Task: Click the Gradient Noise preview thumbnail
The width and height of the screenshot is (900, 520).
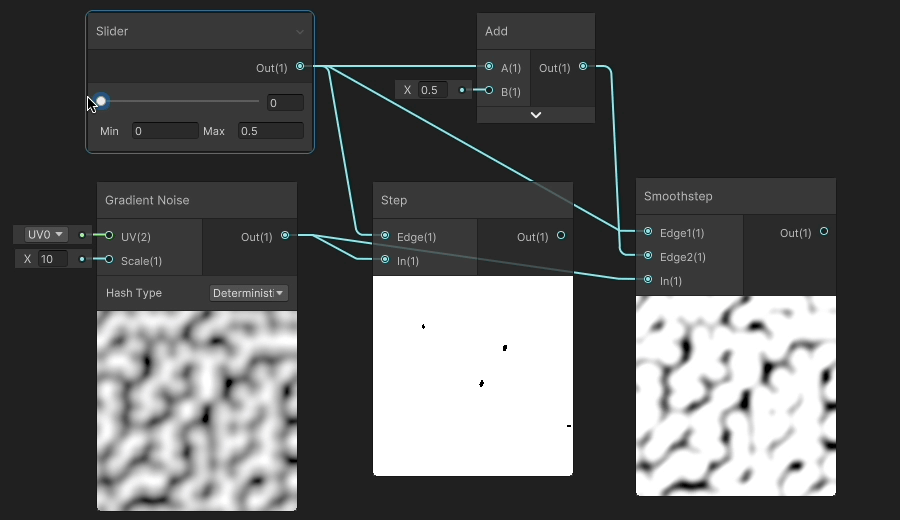Action: (x=197, y=411)
